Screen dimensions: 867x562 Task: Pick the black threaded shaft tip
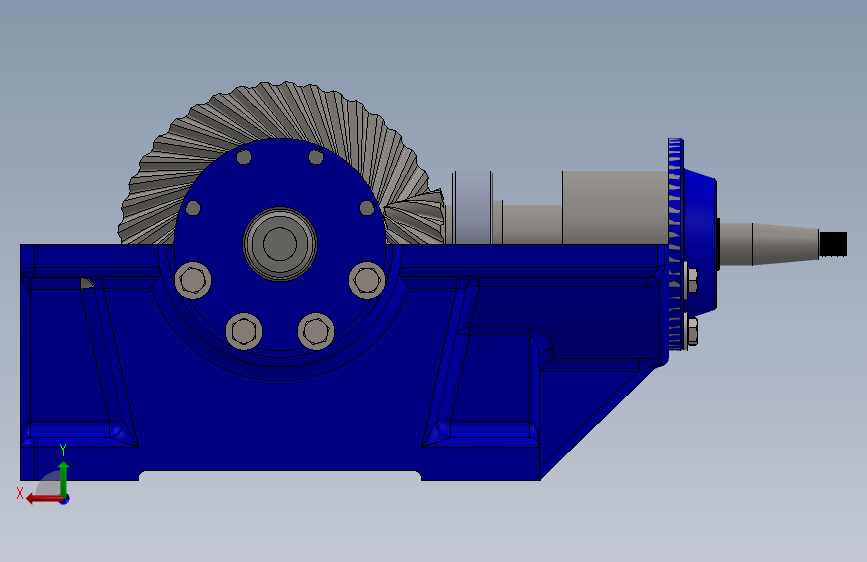pyautogui.click(x=833, y=244)
